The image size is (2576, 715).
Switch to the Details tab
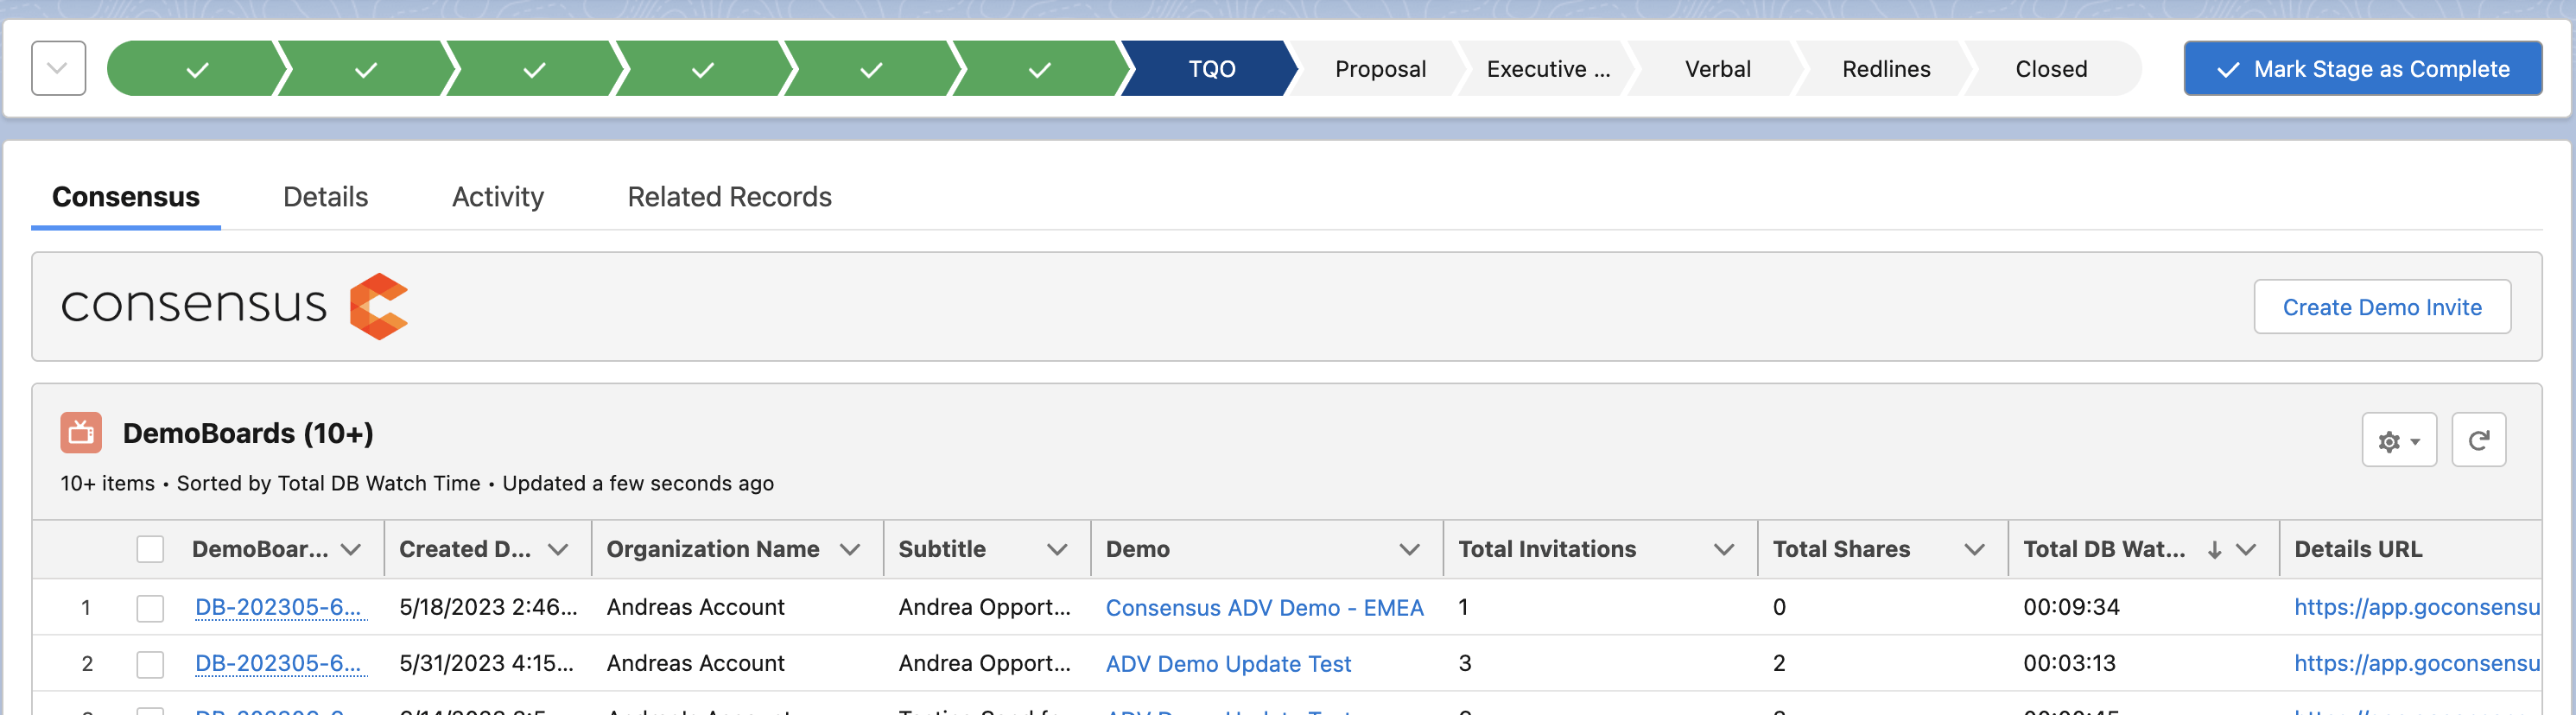(326, 197)
